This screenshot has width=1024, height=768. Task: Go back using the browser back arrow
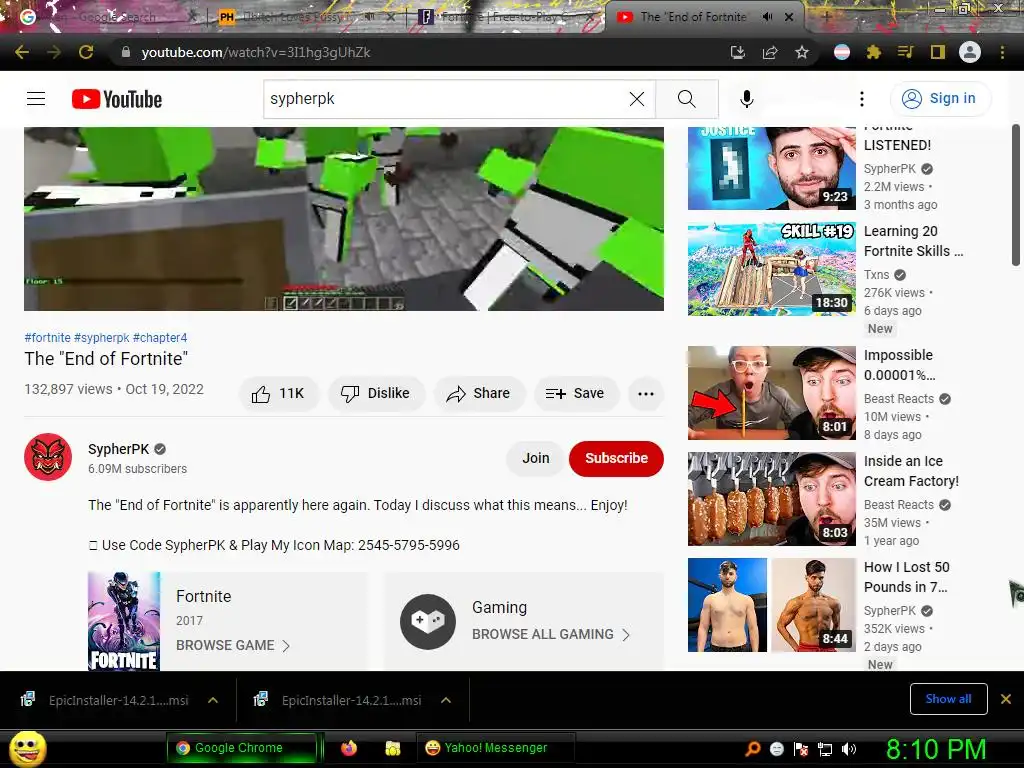click(22, 52)
